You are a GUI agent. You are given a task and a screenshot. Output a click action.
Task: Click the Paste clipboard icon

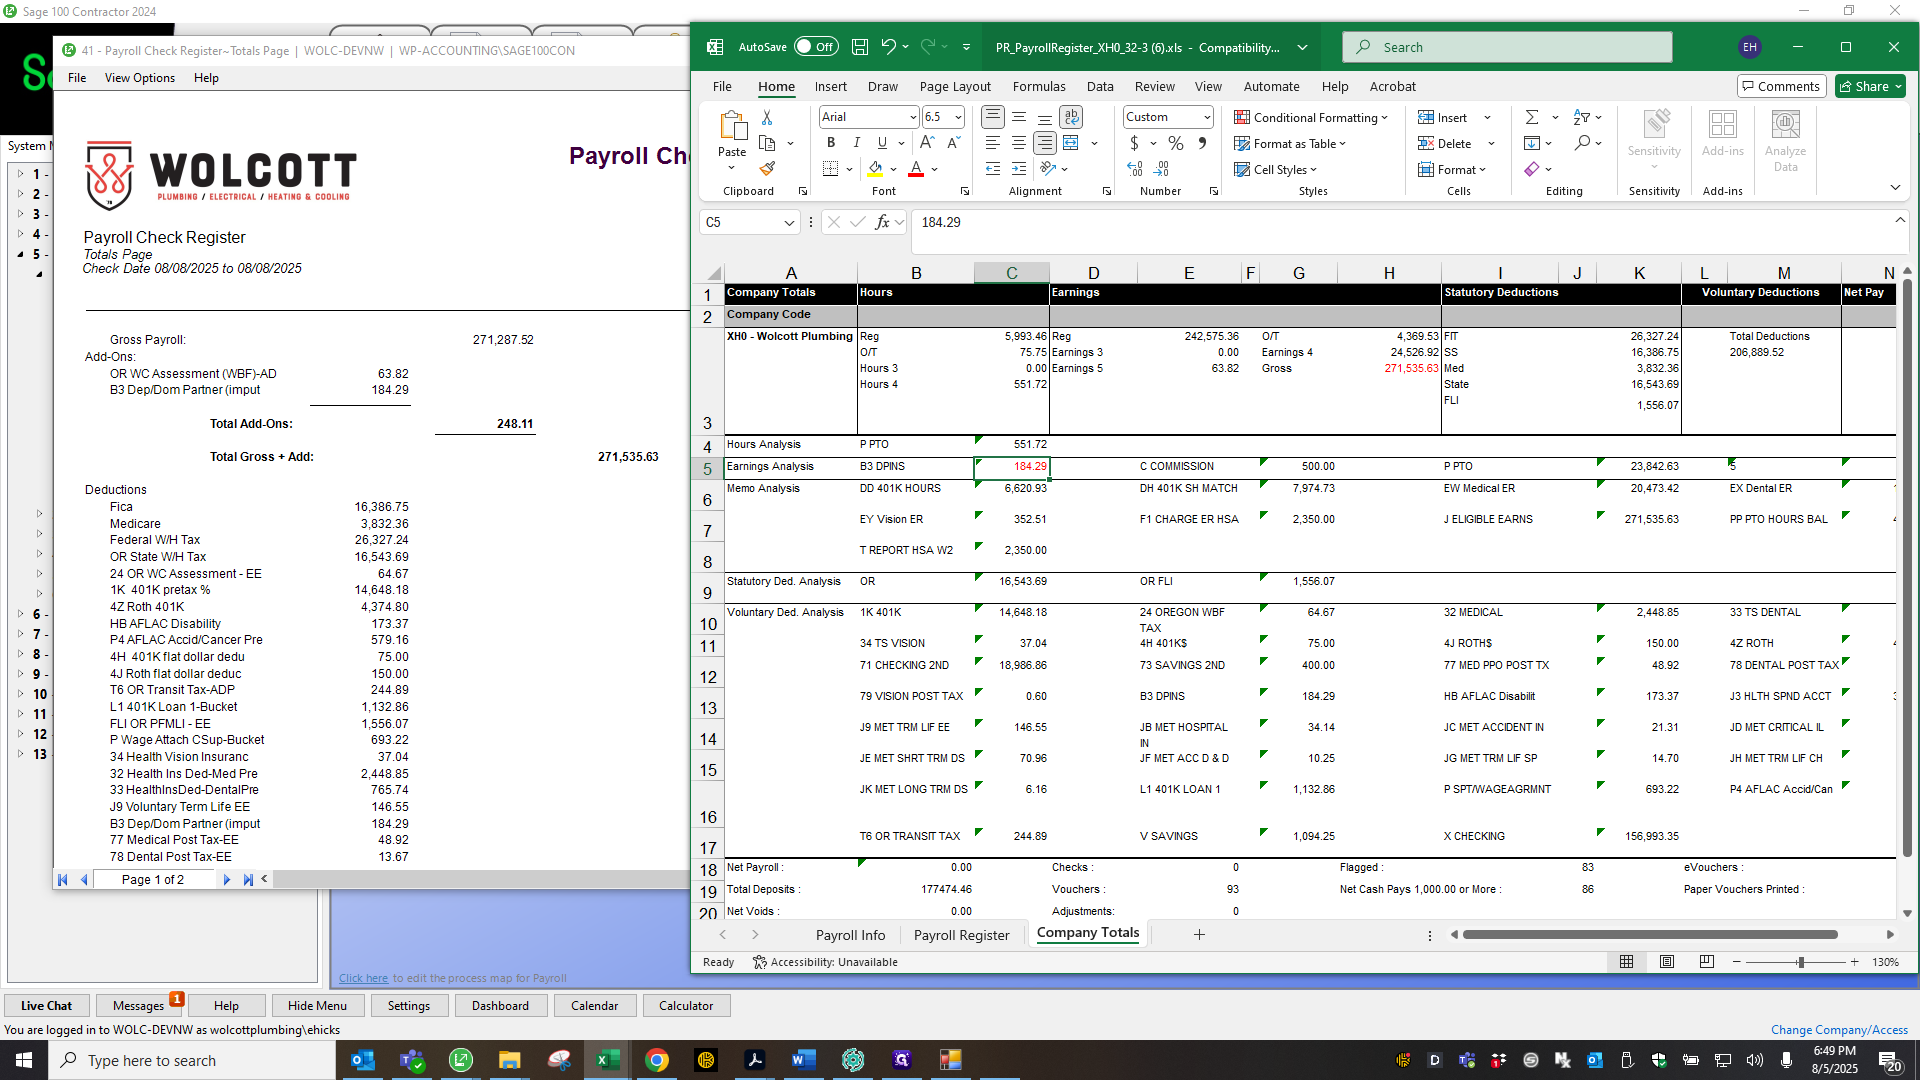point(732,126)
